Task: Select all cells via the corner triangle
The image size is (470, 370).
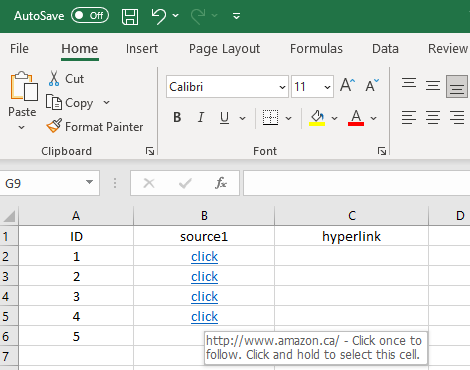Action: click(9, 216)
